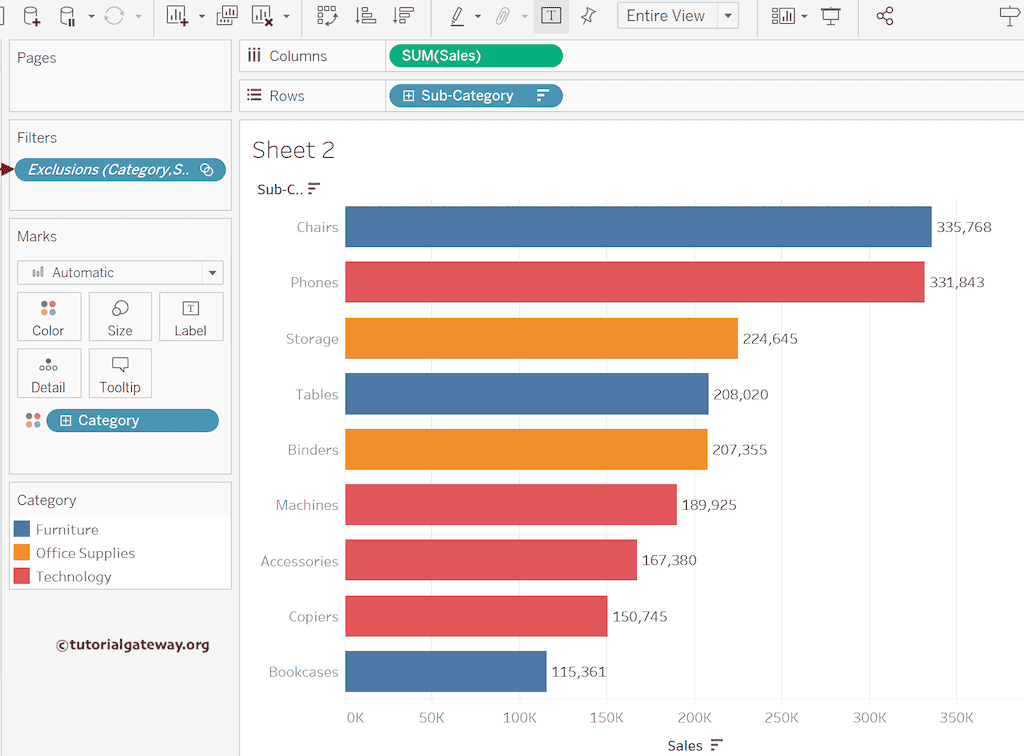
Task: Toggle the Fix Axes pin icon
Action: pyautogui.click(x=588, y=16)
